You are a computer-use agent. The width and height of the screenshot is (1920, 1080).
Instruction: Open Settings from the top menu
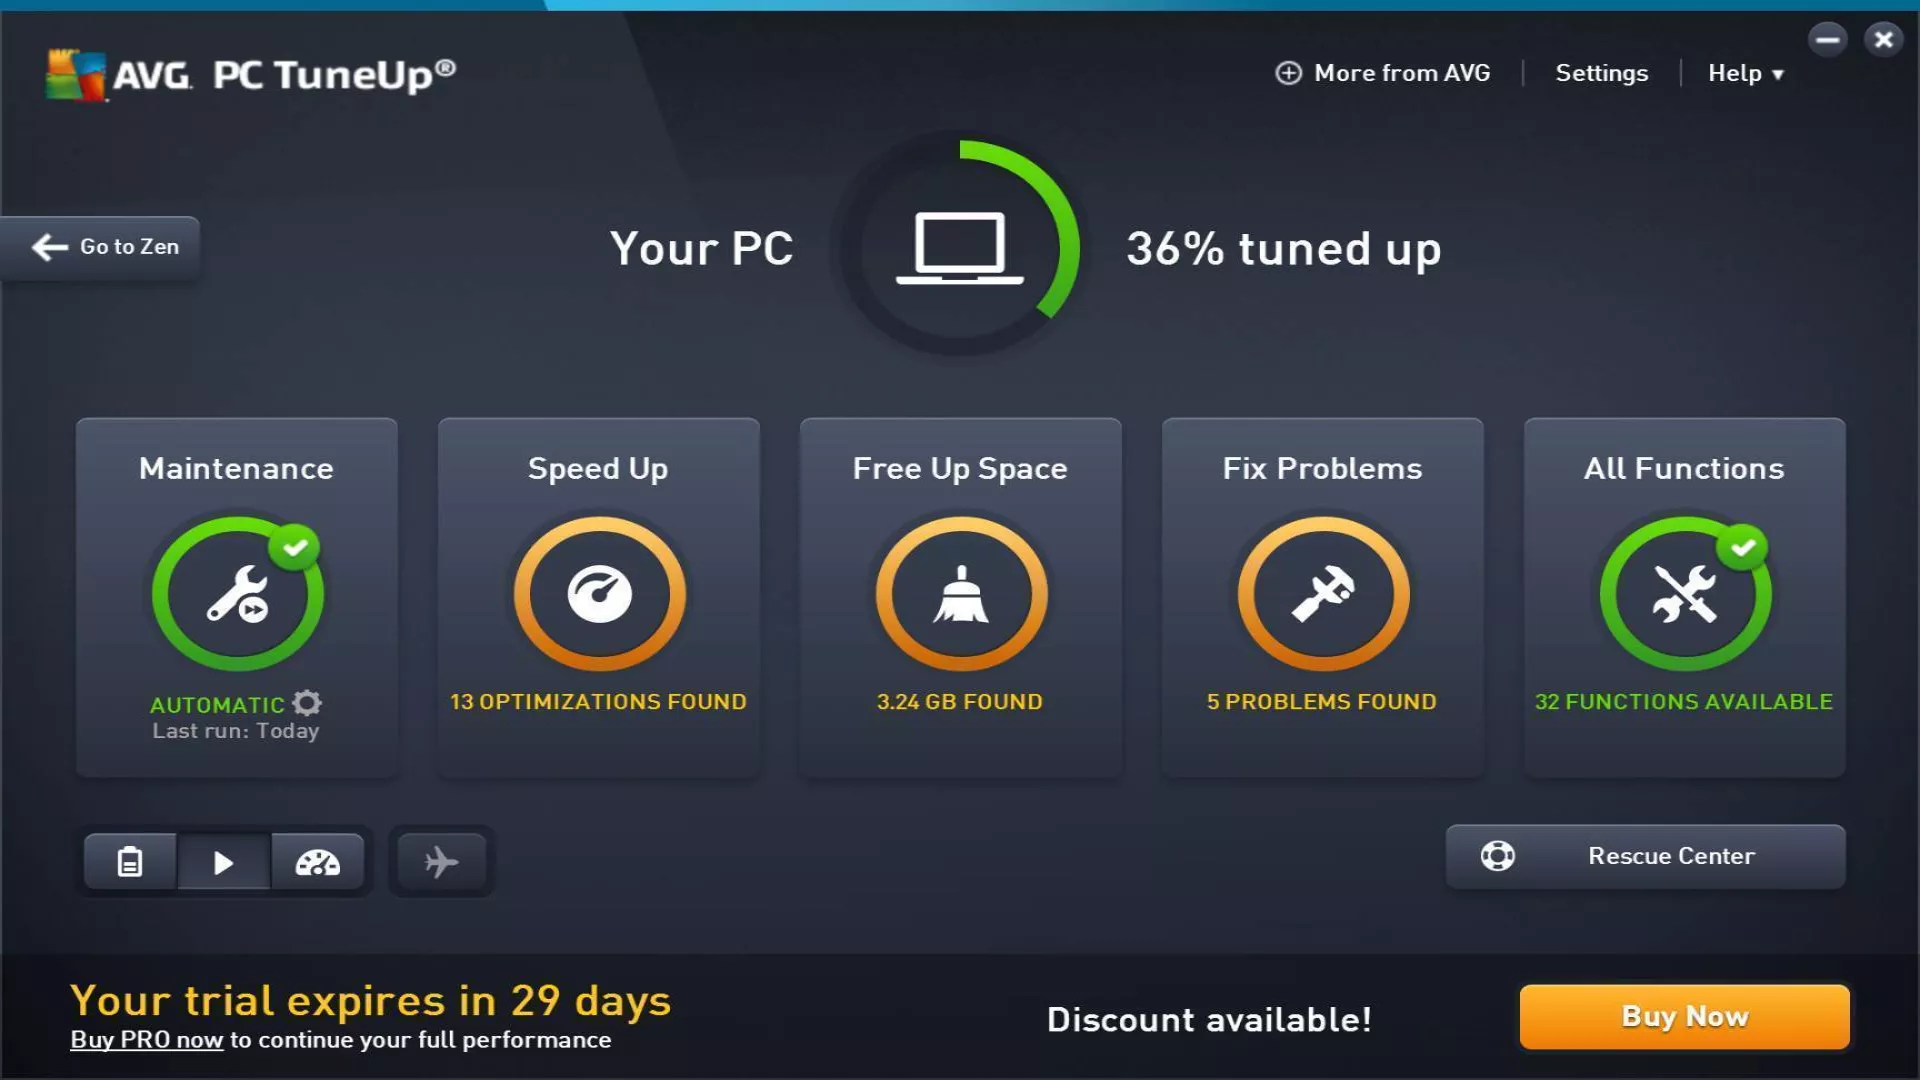click(x=1601, y=73)
